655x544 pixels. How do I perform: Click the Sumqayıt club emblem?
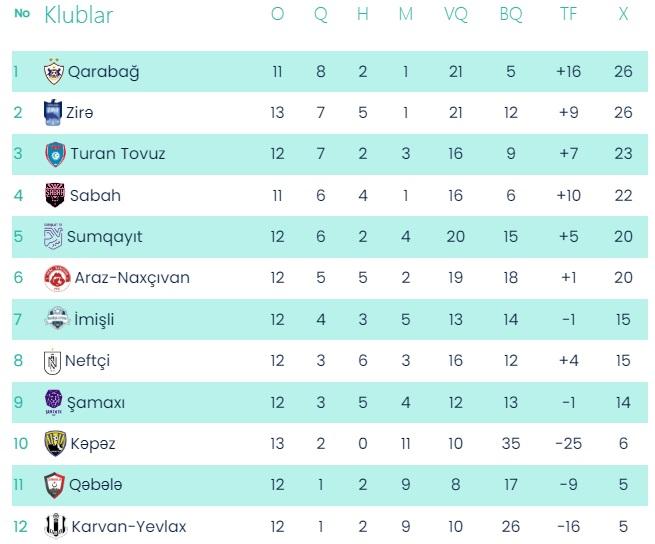pyautogui.click(x=52, y=237)
